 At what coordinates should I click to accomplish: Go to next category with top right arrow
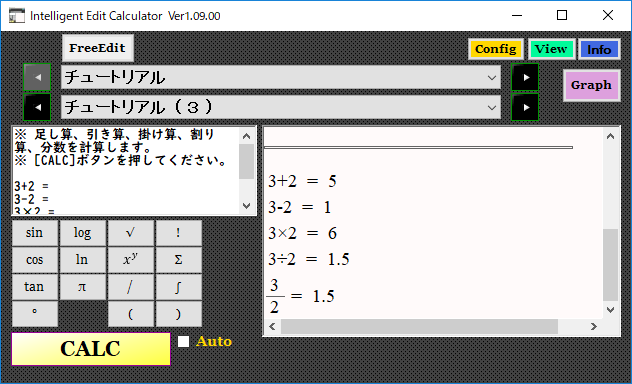525,77
